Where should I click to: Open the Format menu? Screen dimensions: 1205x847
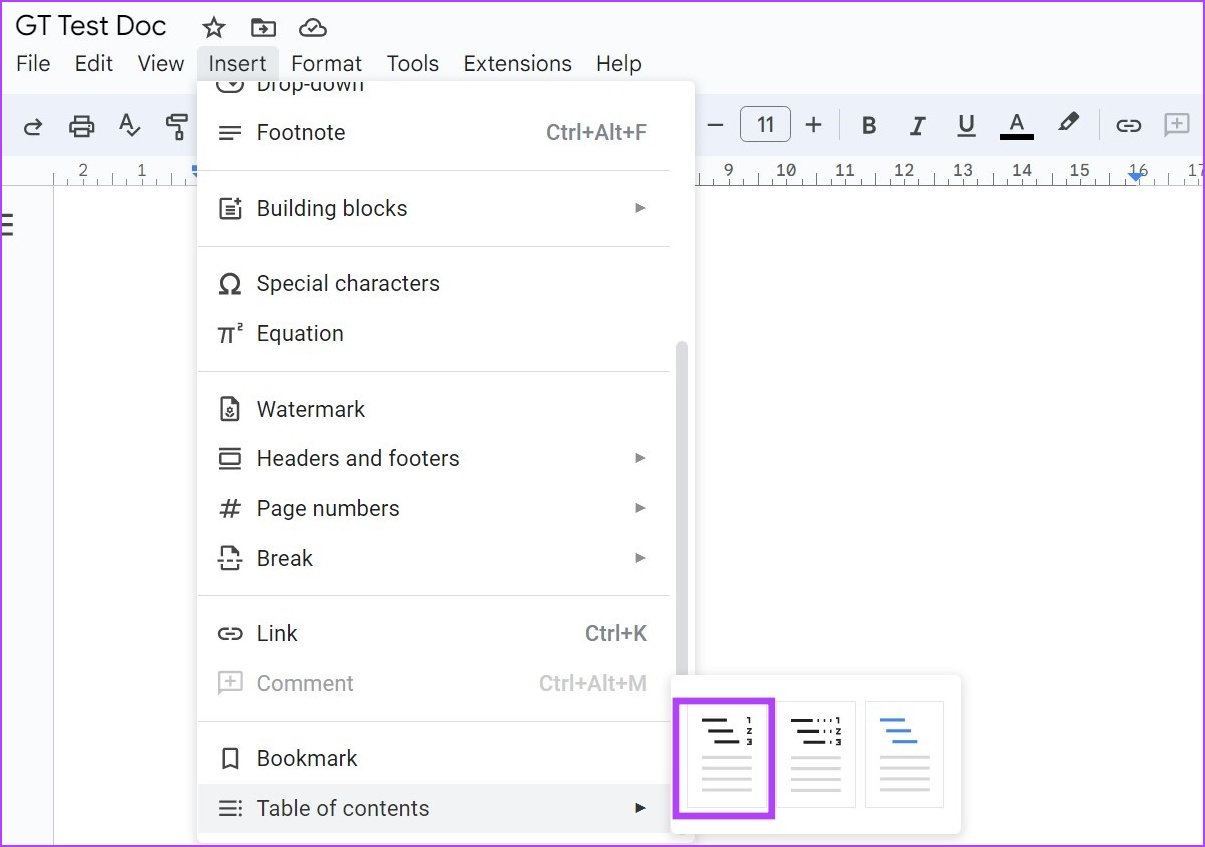(x=326, y=63)
